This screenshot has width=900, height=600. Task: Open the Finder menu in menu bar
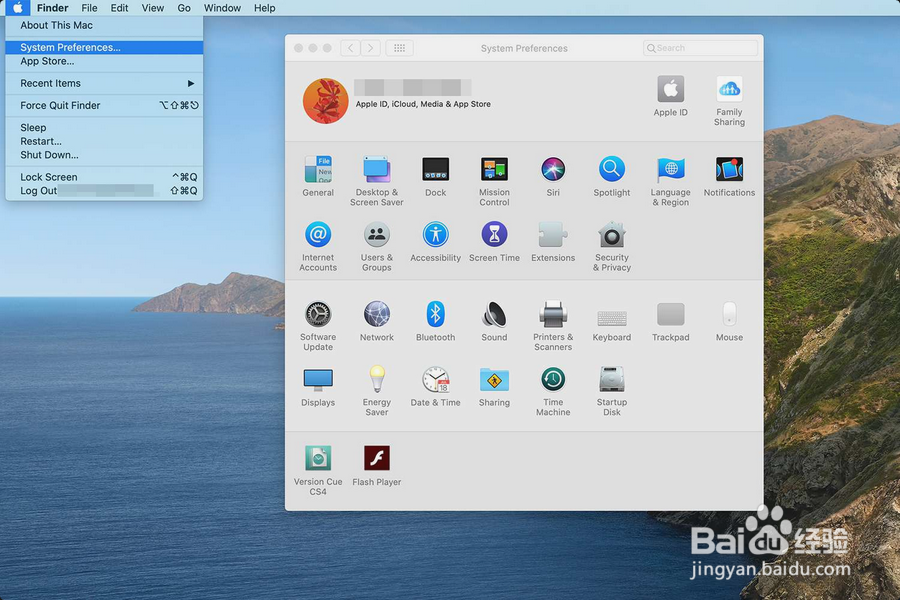(52, 8)
